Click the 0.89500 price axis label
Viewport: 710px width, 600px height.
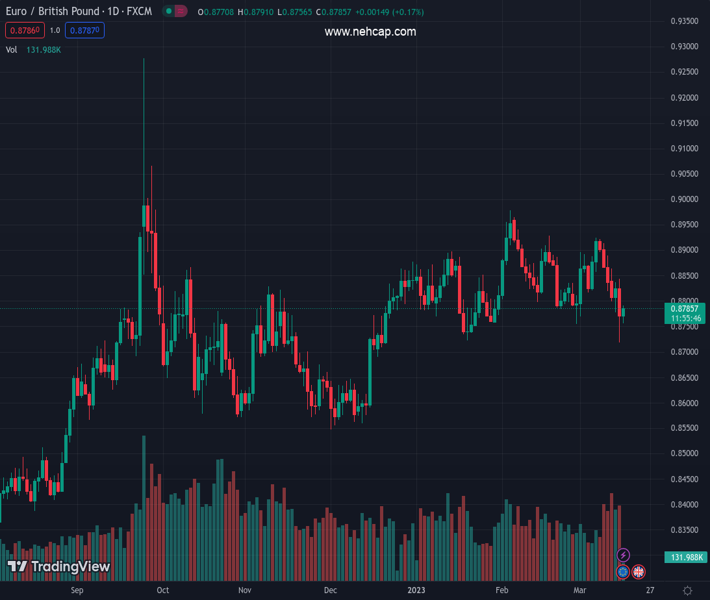[685, 225]
